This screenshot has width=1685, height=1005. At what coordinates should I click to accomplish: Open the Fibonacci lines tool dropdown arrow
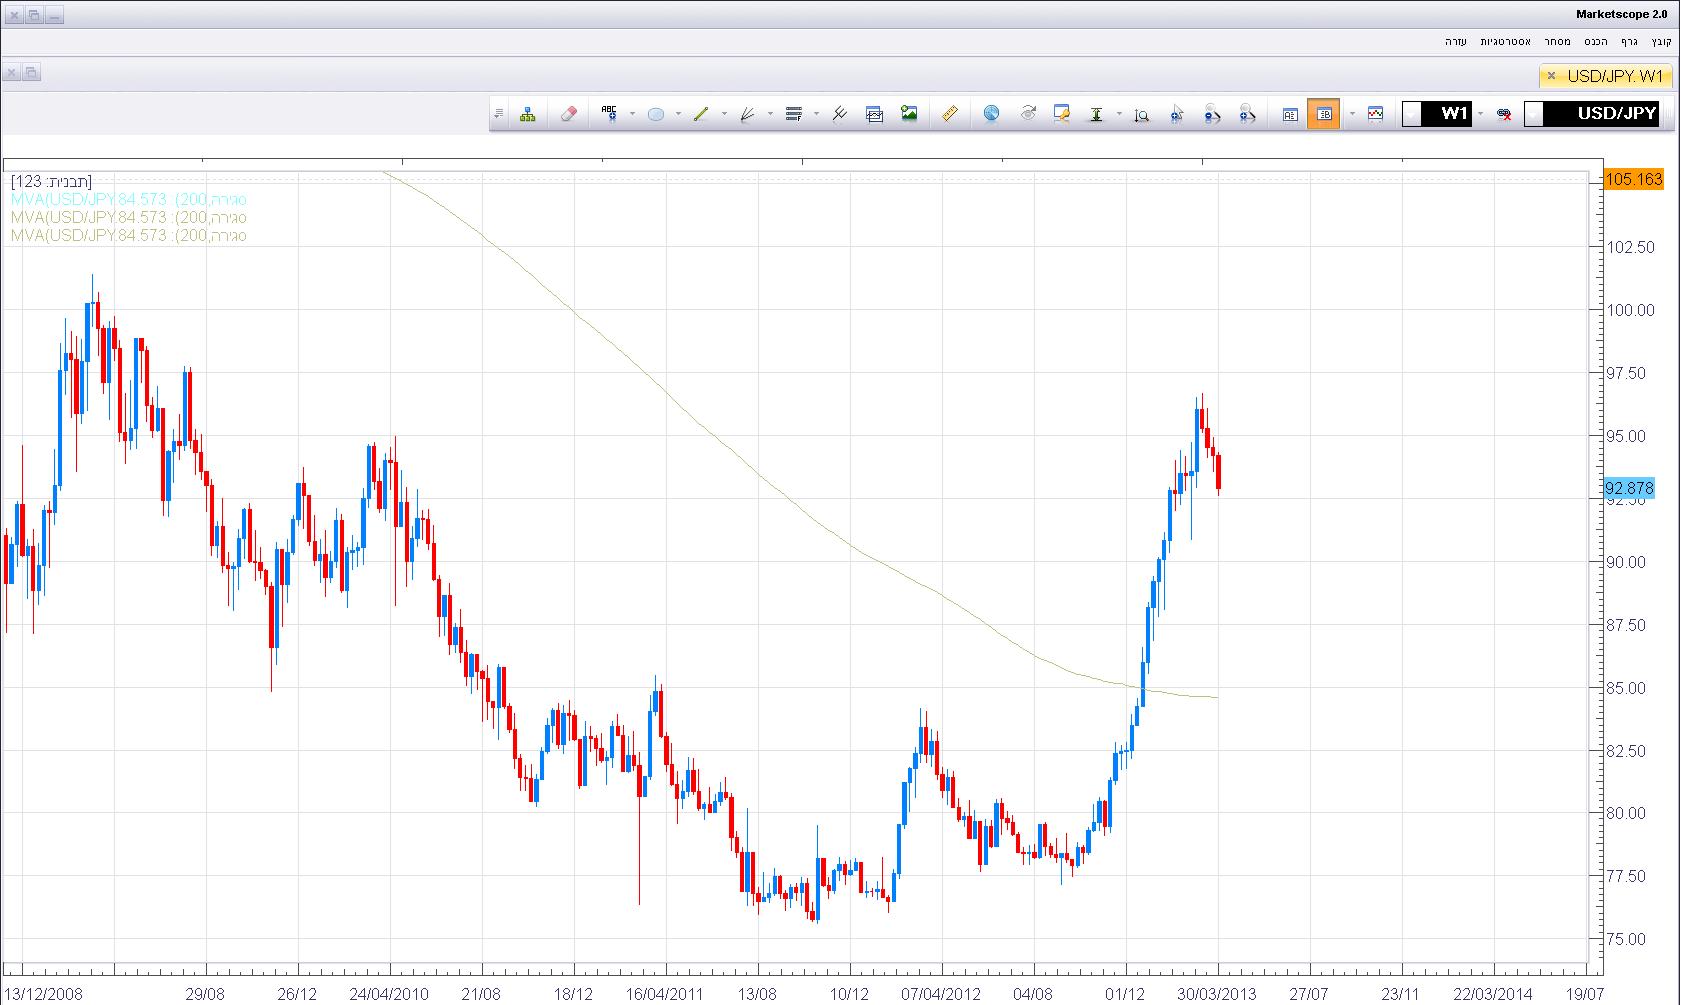817,114
